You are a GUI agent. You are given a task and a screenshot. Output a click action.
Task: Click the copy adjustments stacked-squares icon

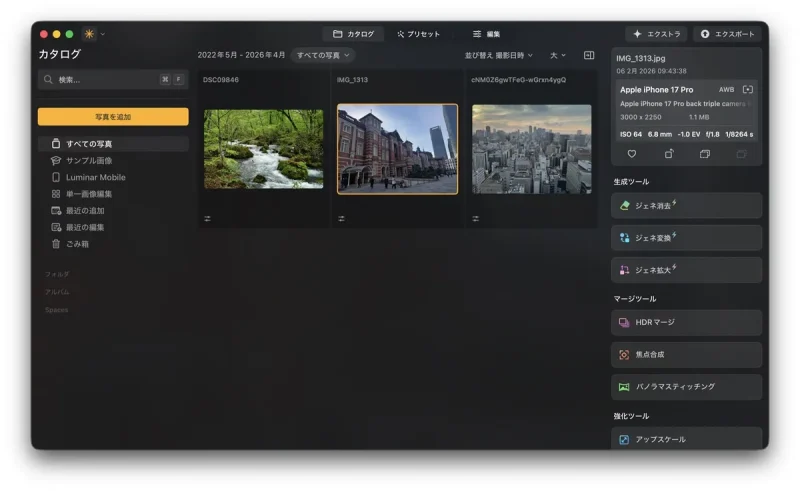tap(705, 154)
